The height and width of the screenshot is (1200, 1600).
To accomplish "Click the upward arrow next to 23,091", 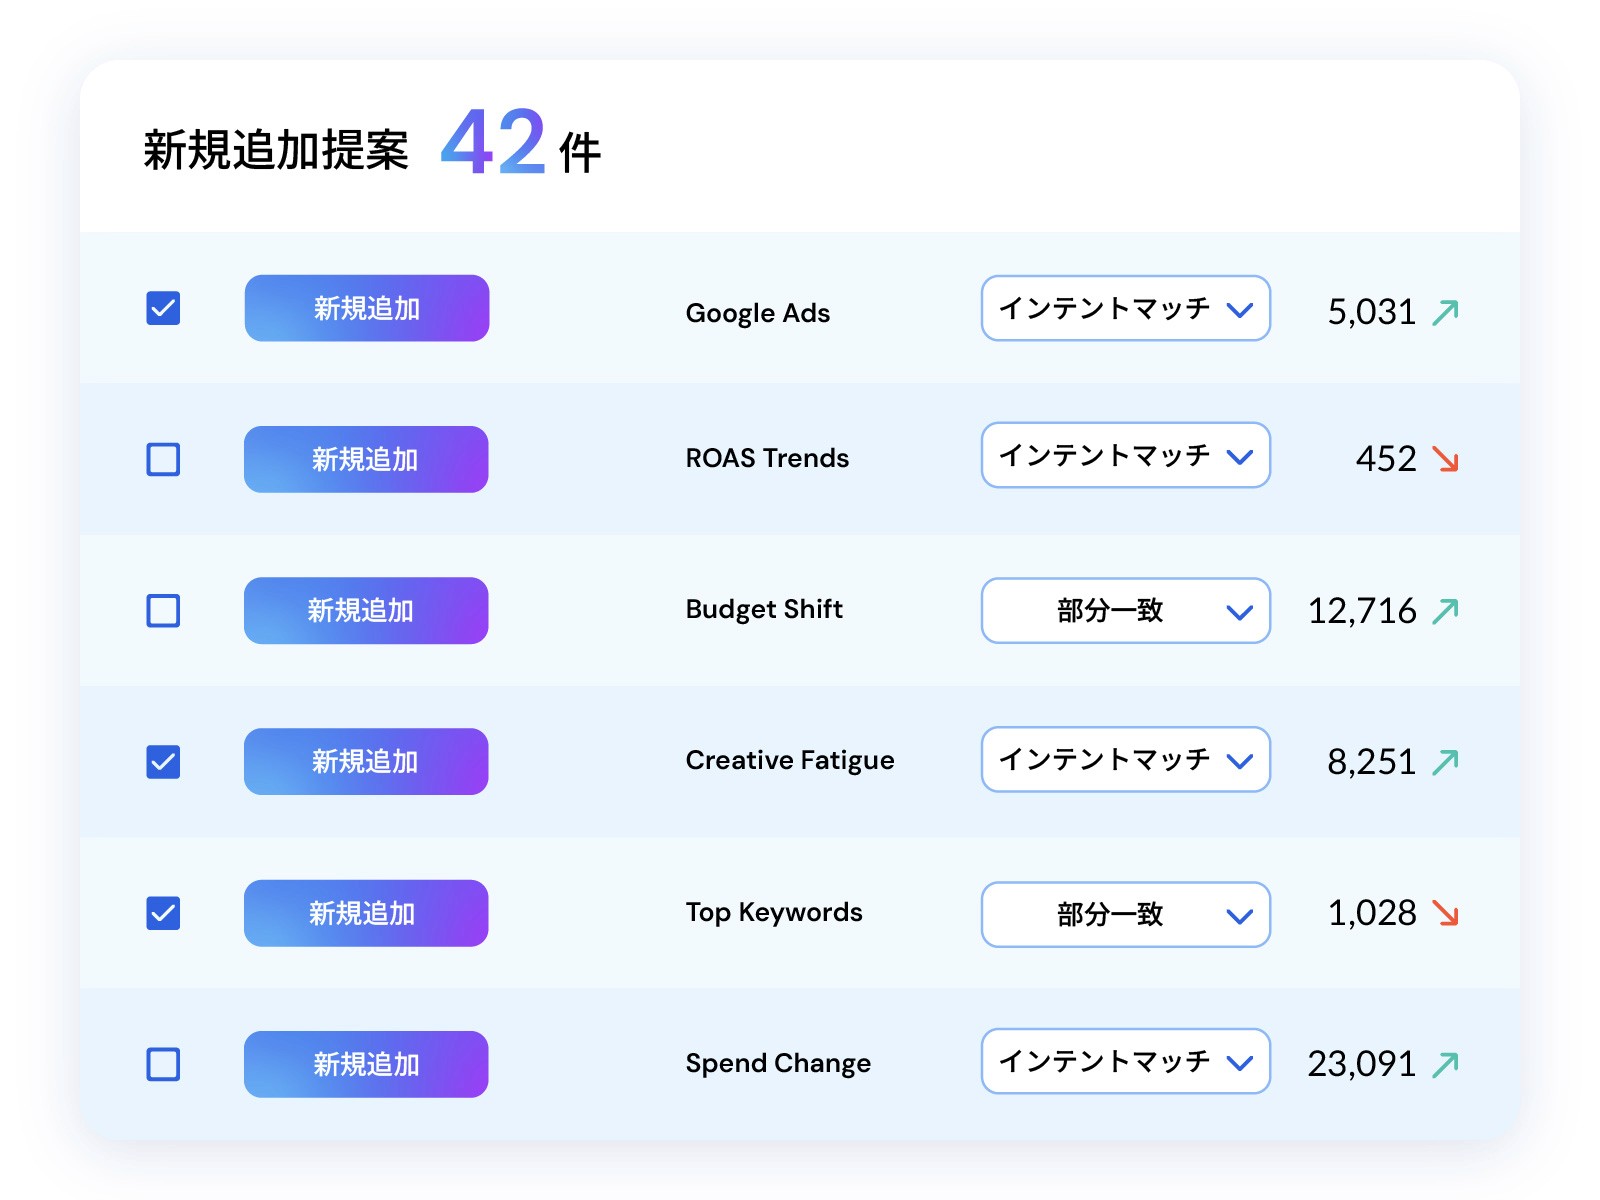I will point(1447,1063).
